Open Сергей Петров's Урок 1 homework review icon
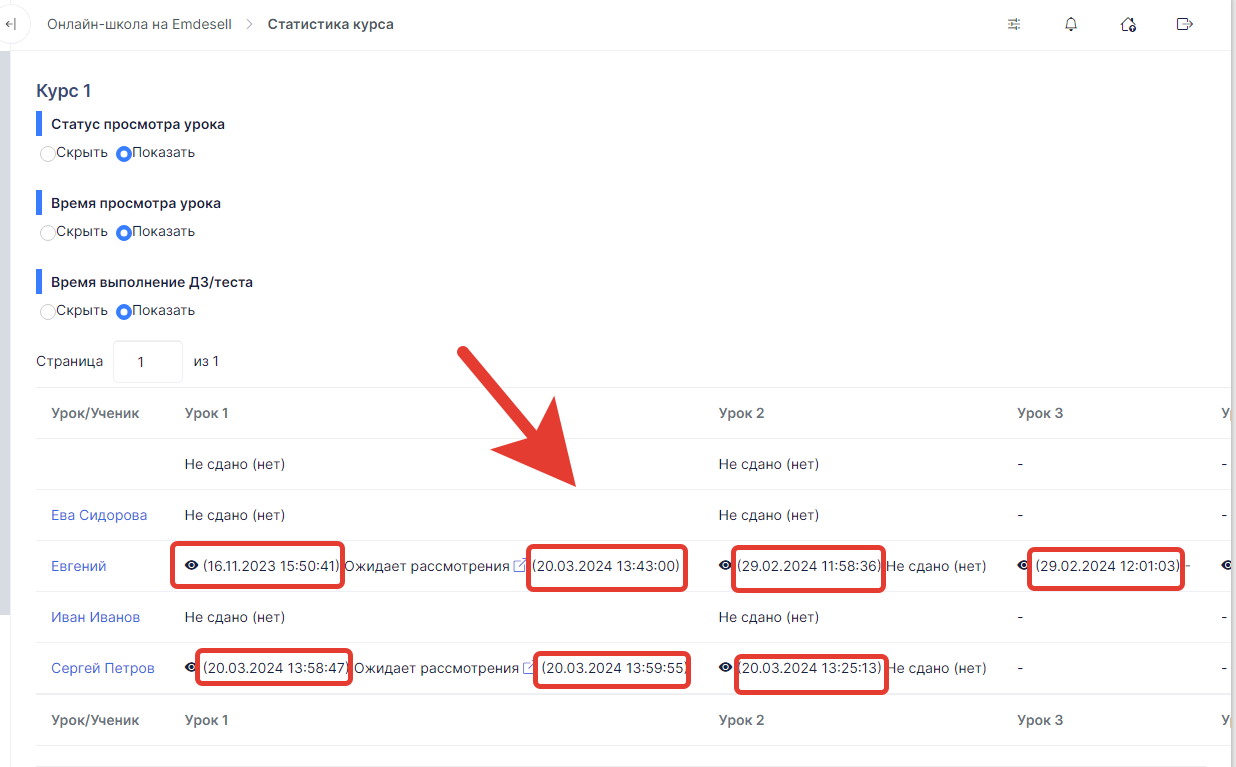The image size is (1236, 767). (x=528, y=669)
